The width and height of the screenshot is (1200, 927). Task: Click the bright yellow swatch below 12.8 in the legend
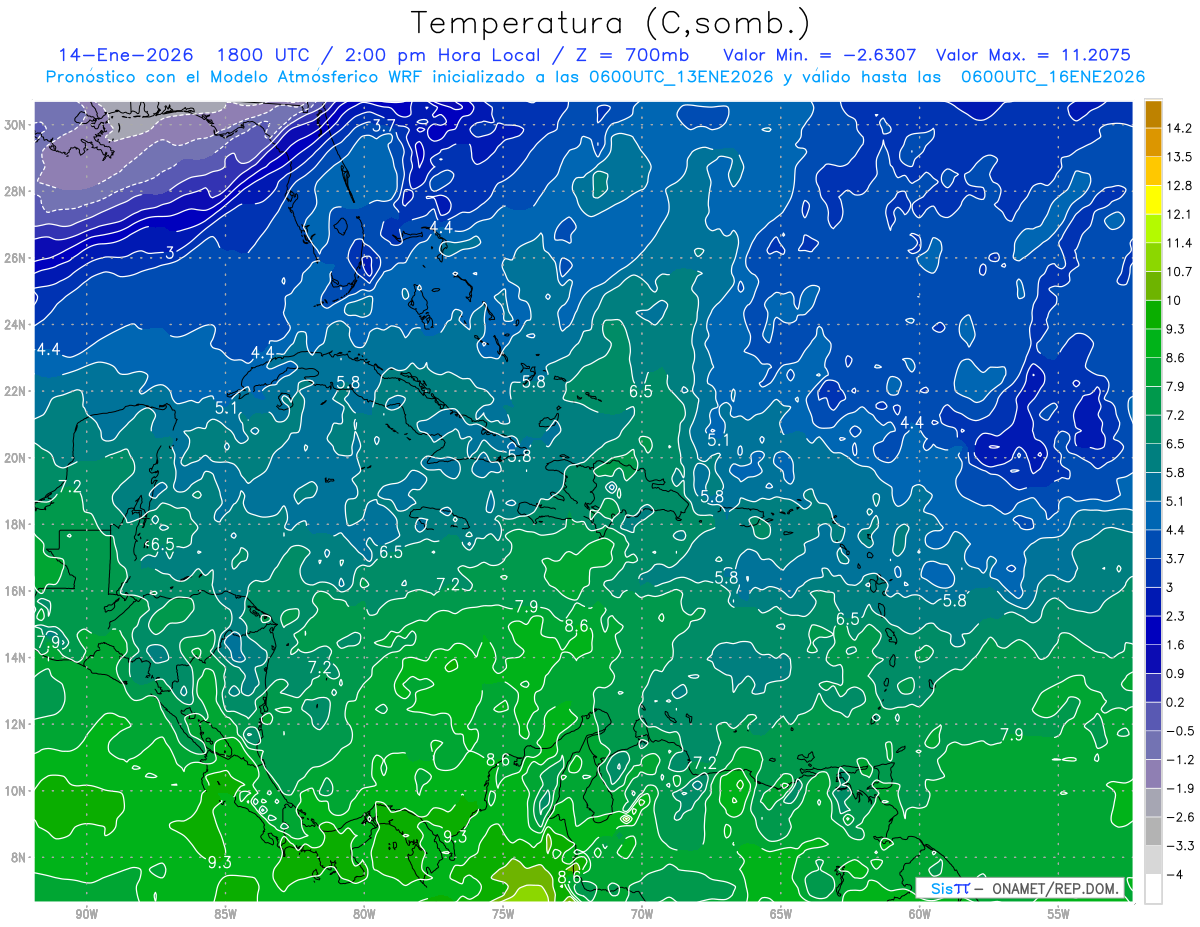click(1153, 200)
